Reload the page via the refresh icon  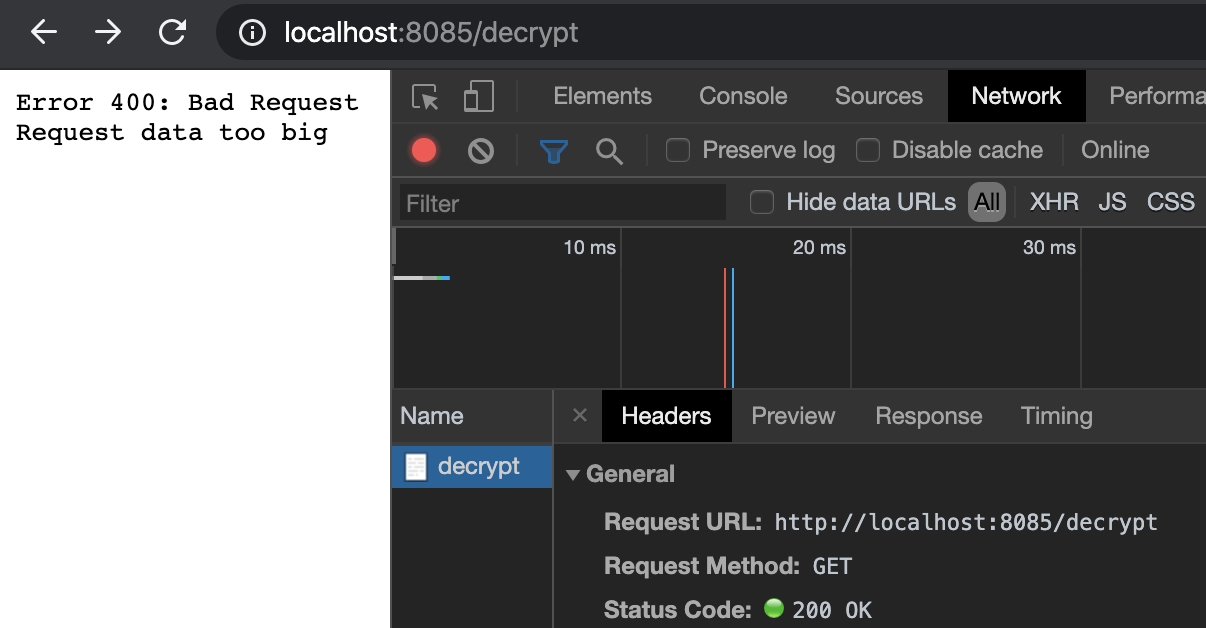(x=171, y=31)
